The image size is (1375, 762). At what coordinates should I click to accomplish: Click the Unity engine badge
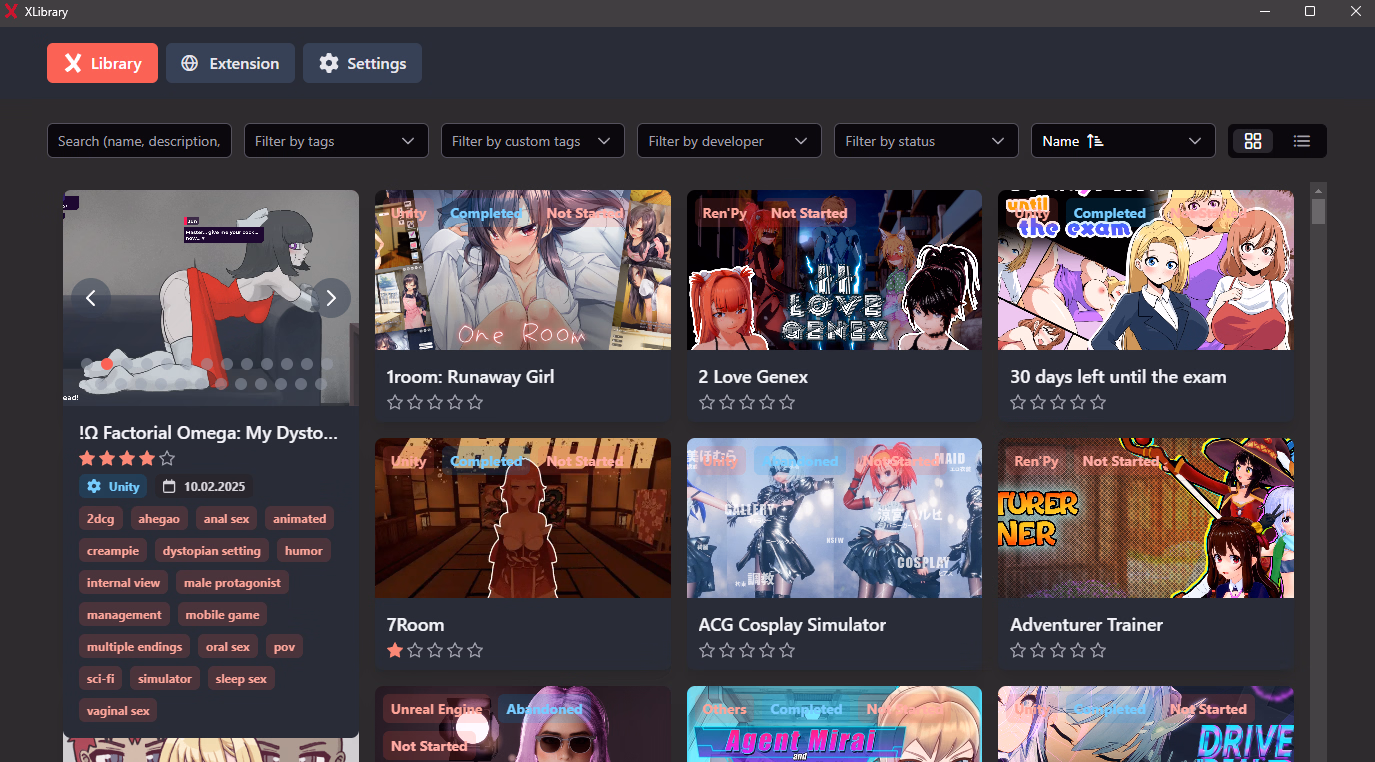113,487
